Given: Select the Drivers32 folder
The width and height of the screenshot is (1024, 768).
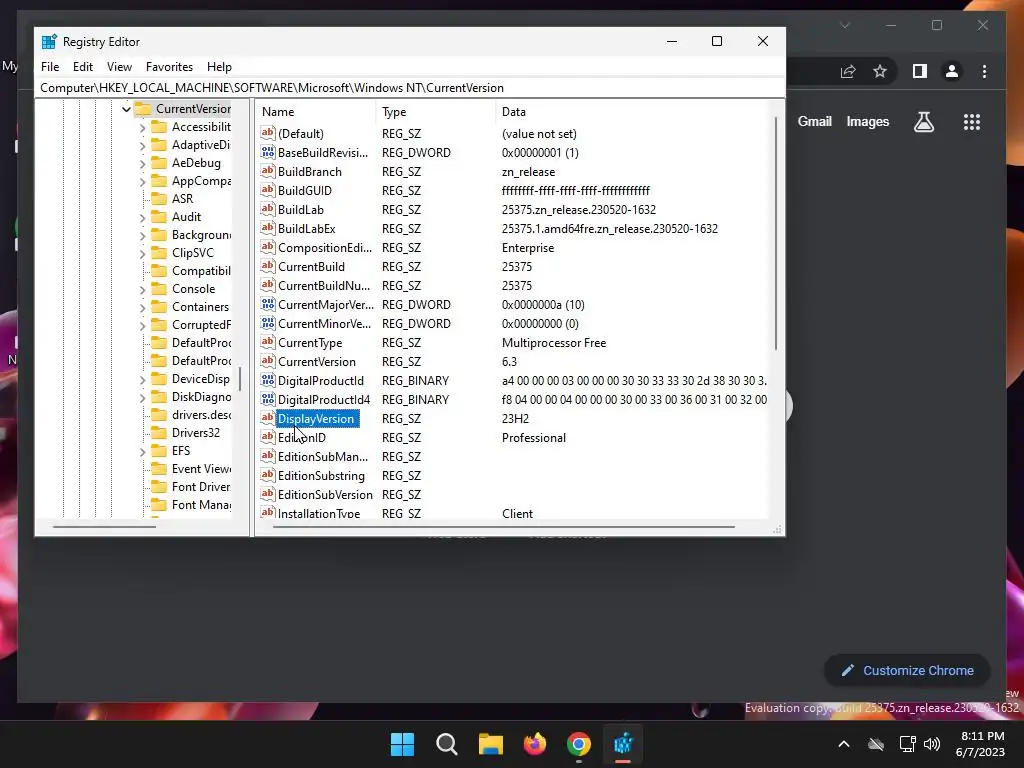Looking at the screenshot, I should pyautogui.click(x=195, y=432).
